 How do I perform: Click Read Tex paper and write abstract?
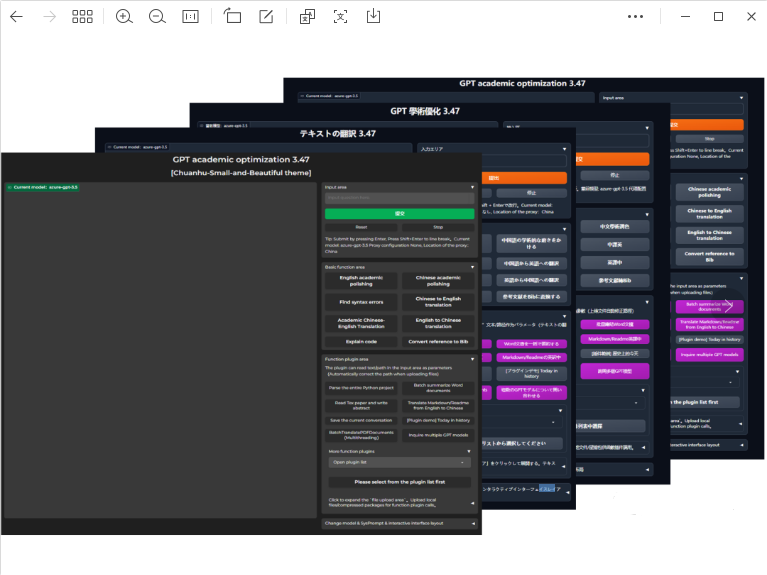point(361,405)
